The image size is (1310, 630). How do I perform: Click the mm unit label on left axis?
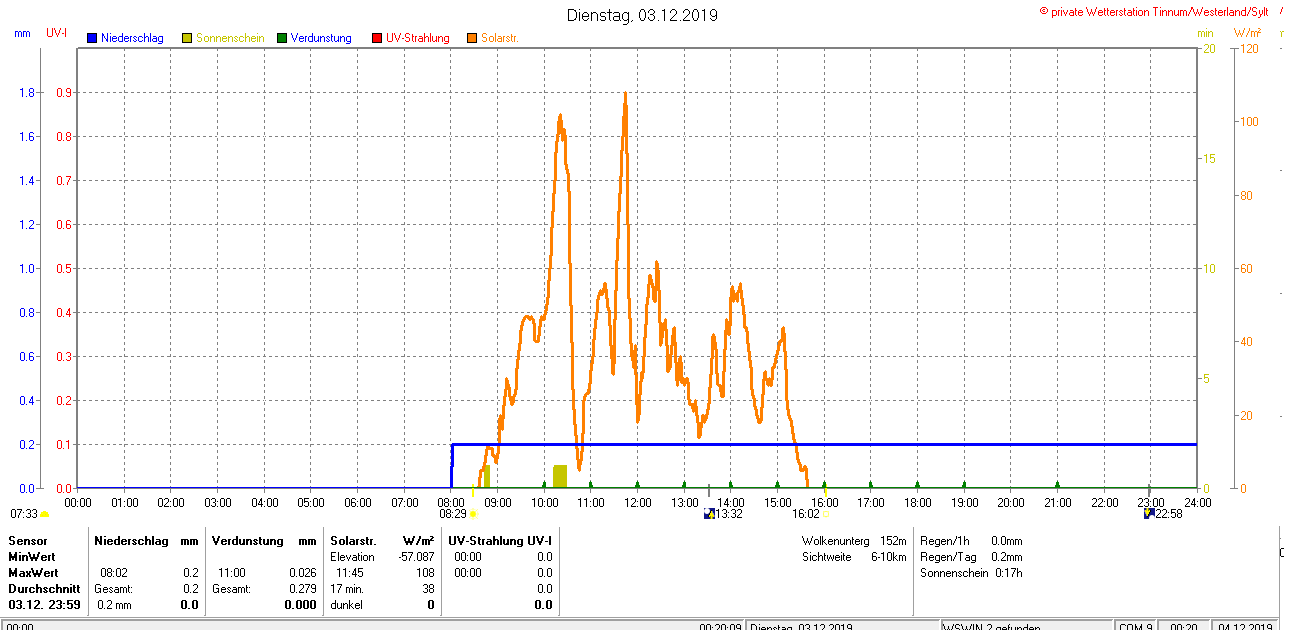click(22, 33)
